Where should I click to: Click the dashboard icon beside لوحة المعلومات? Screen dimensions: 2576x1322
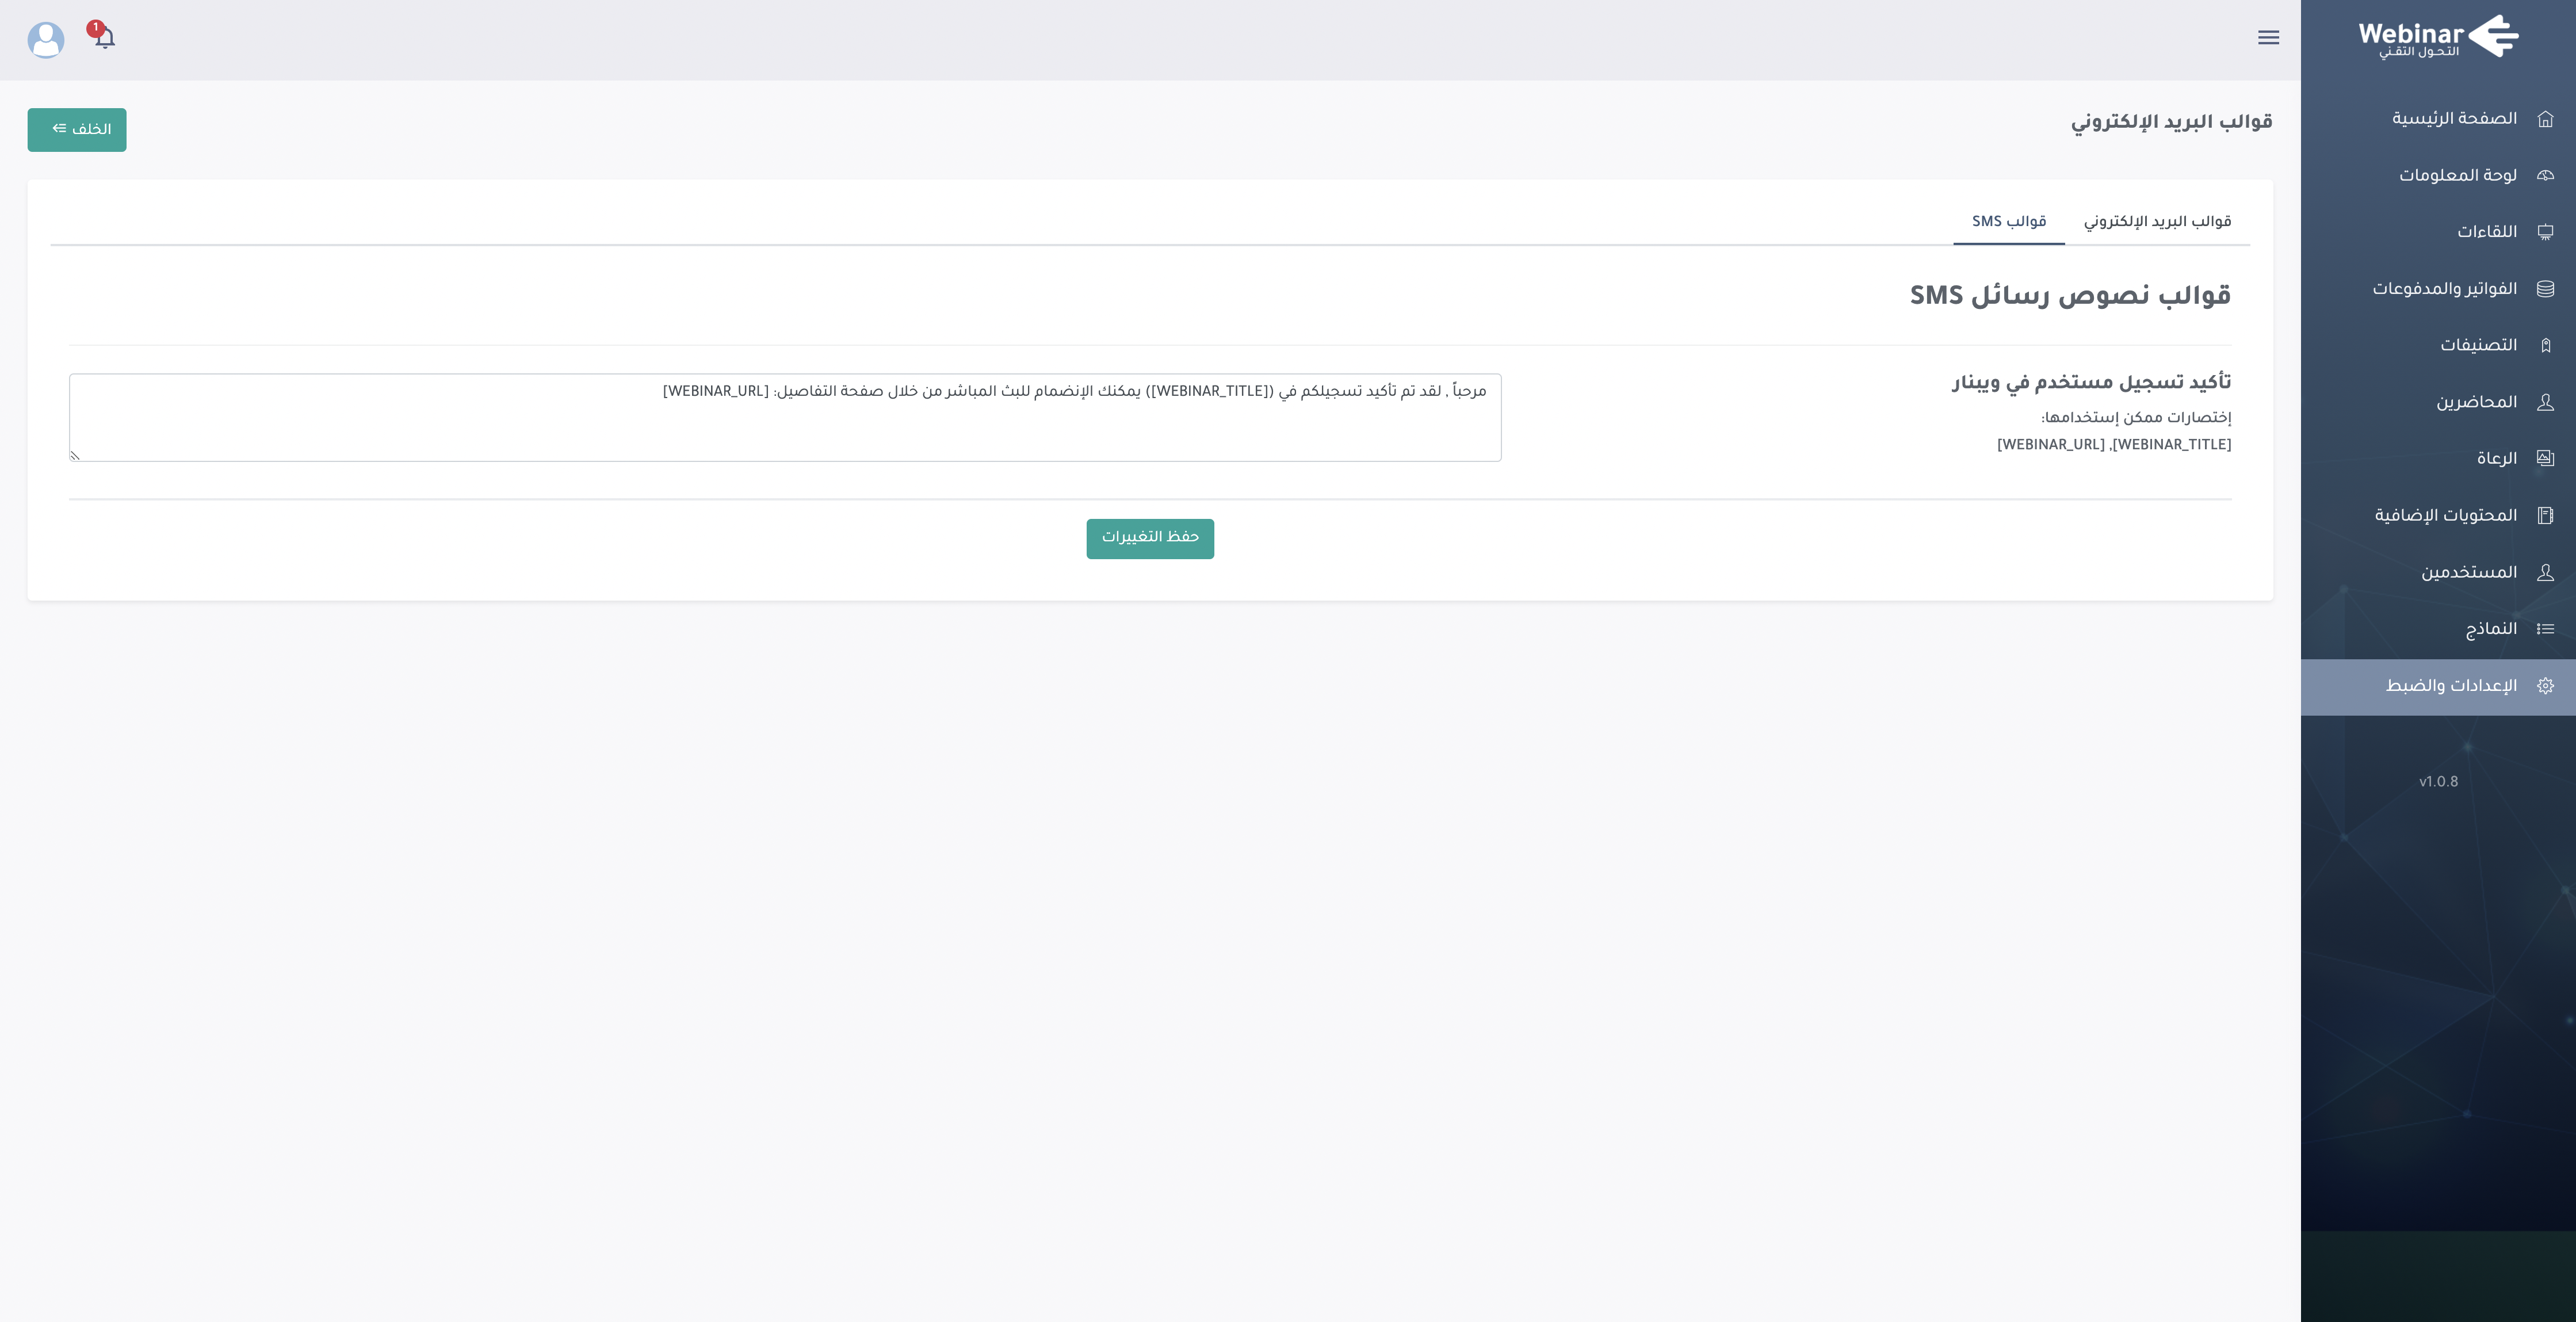click(x=2545, y=175)
